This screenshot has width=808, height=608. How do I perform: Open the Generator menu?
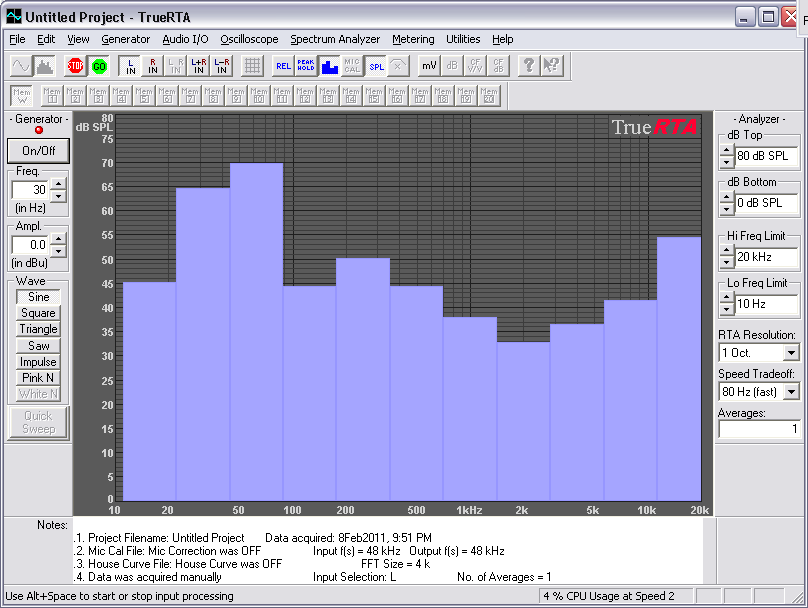[125, 39]
